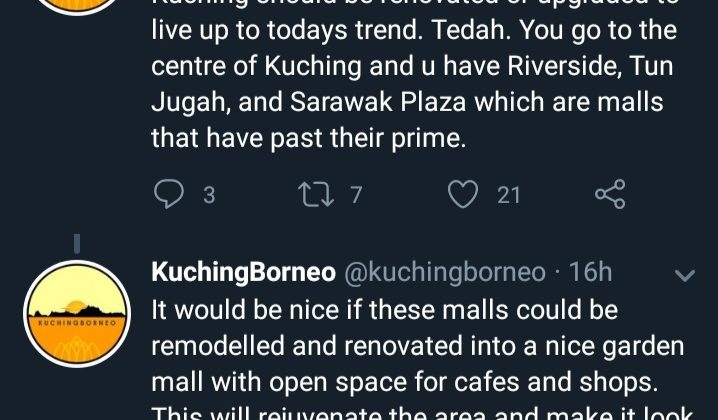This screenshot has height=420, width=718.
Task: Click the reply count 3
Action: click(209, 196)
